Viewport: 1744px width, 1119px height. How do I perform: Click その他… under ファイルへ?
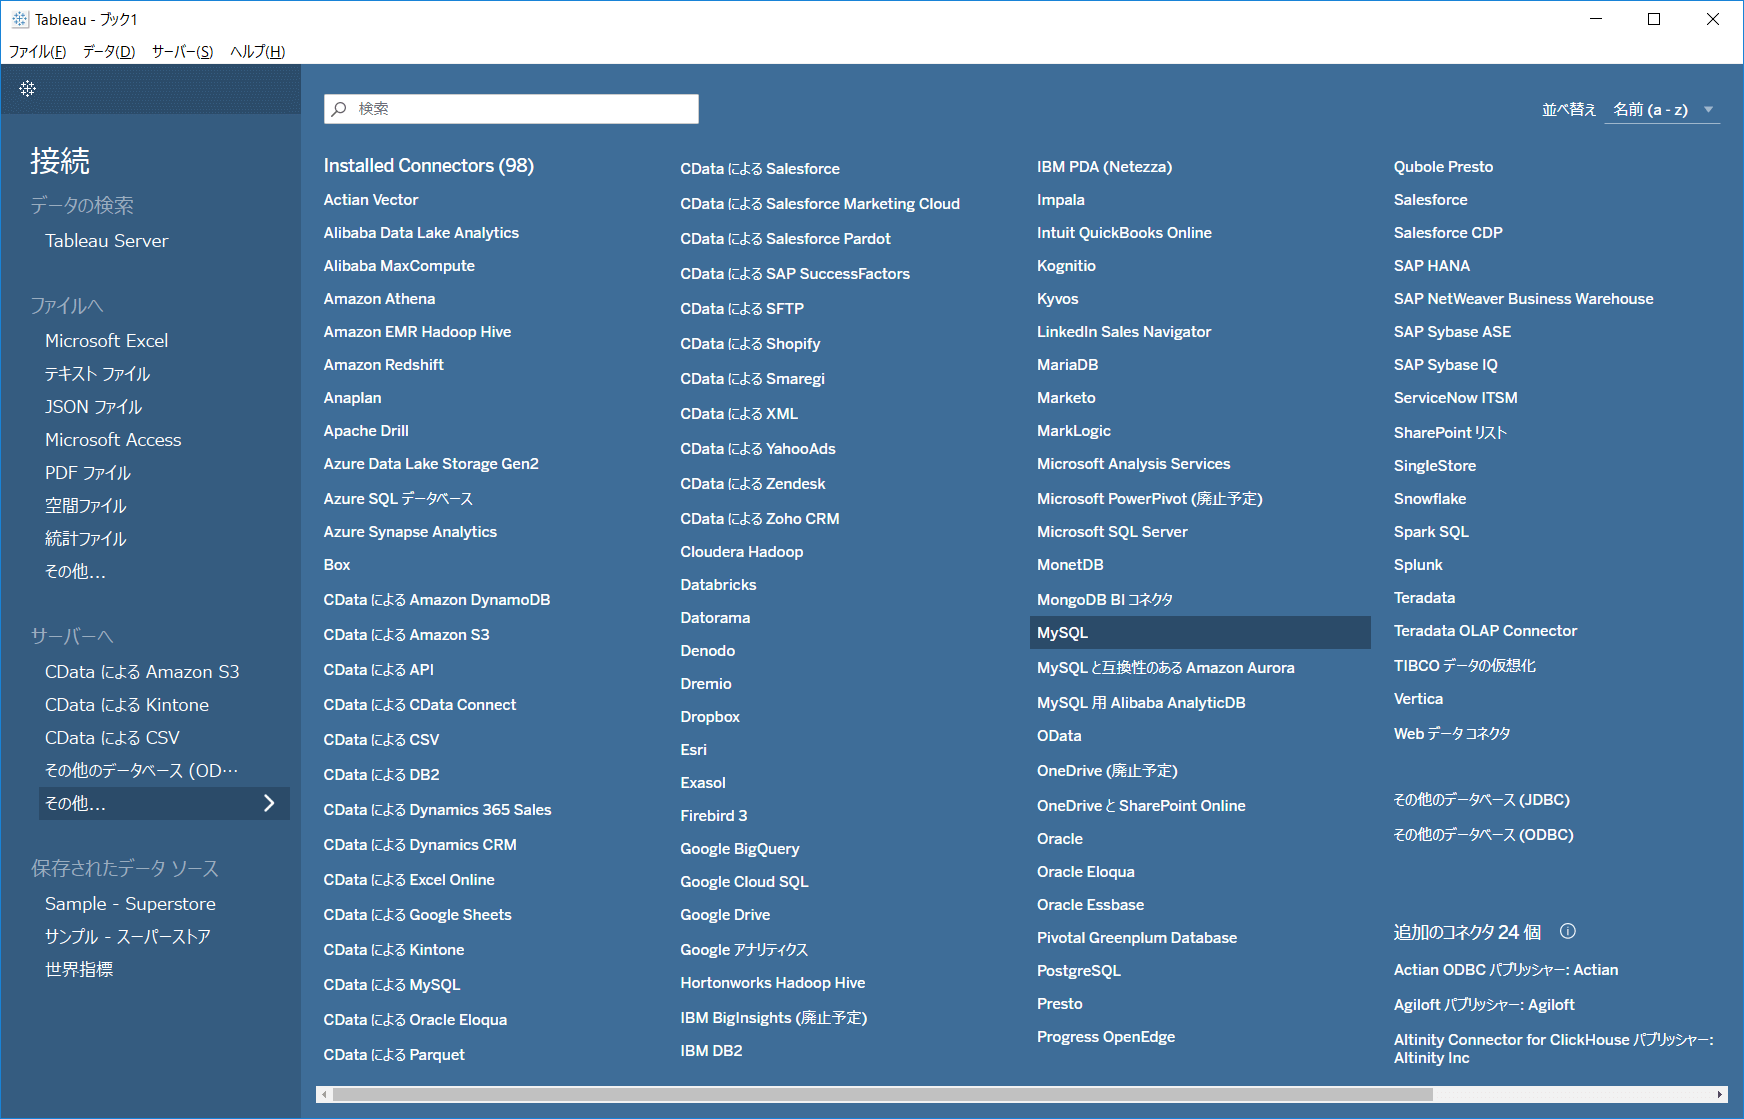pos(75,572)
